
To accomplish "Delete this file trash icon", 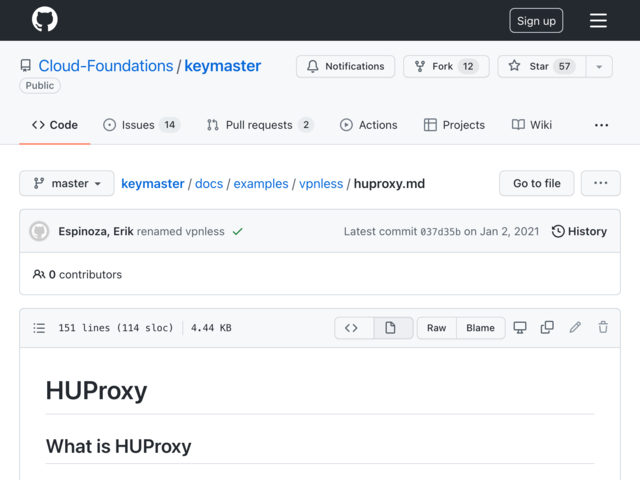I will (603, 327).
